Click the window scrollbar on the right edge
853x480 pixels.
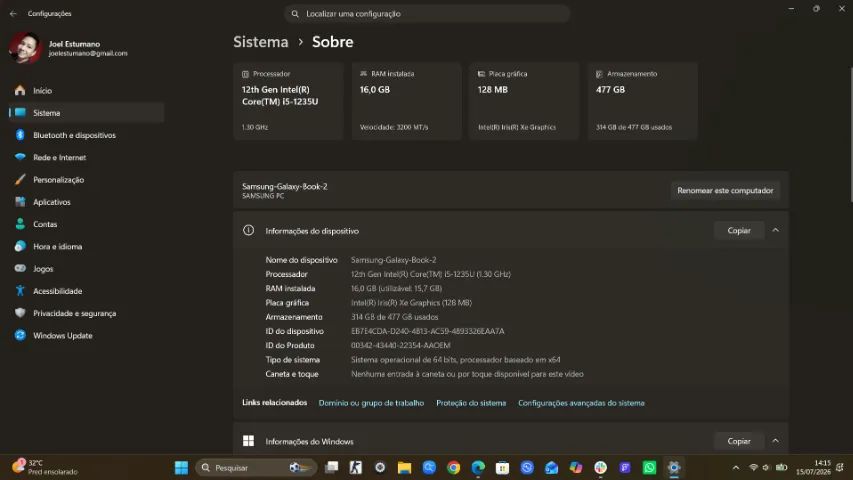pos(850,135)
